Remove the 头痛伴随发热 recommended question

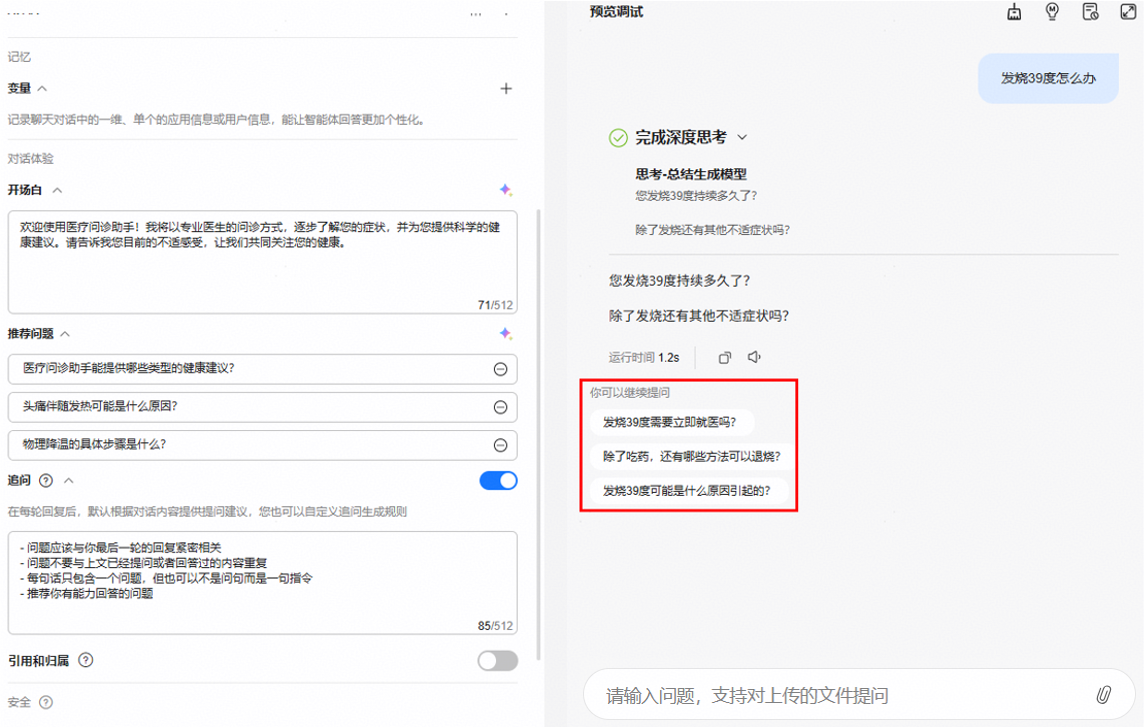500,407
